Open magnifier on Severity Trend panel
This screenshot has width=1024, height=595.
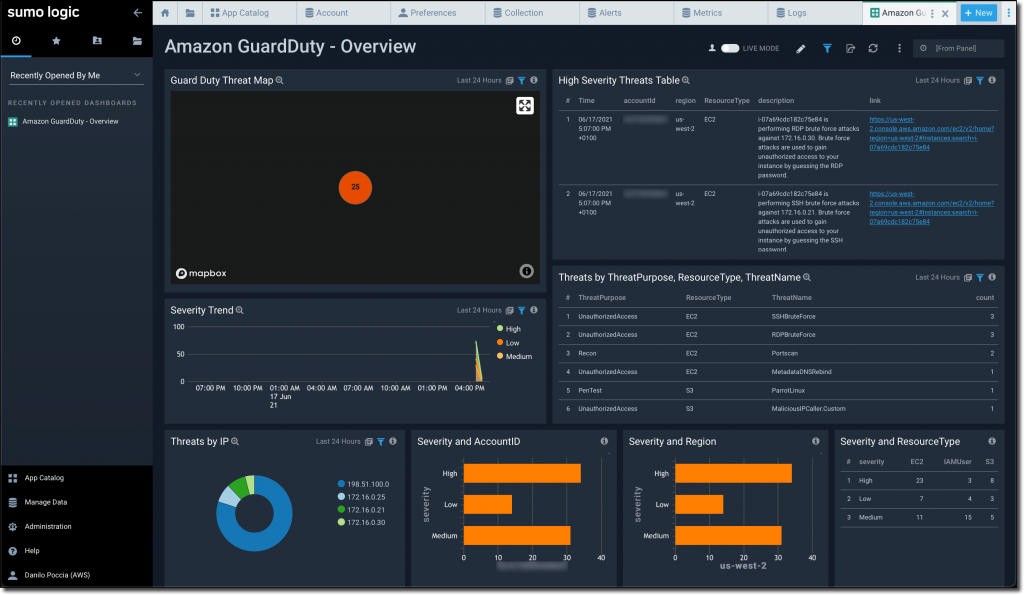[x=240, y=310]
